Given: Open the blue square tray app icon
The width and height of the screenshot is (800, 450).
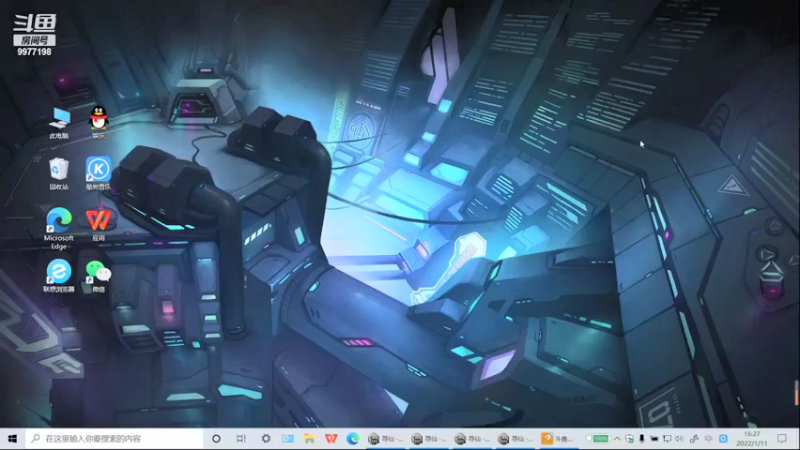Looking at the screenshot, I should click(723, 439).
